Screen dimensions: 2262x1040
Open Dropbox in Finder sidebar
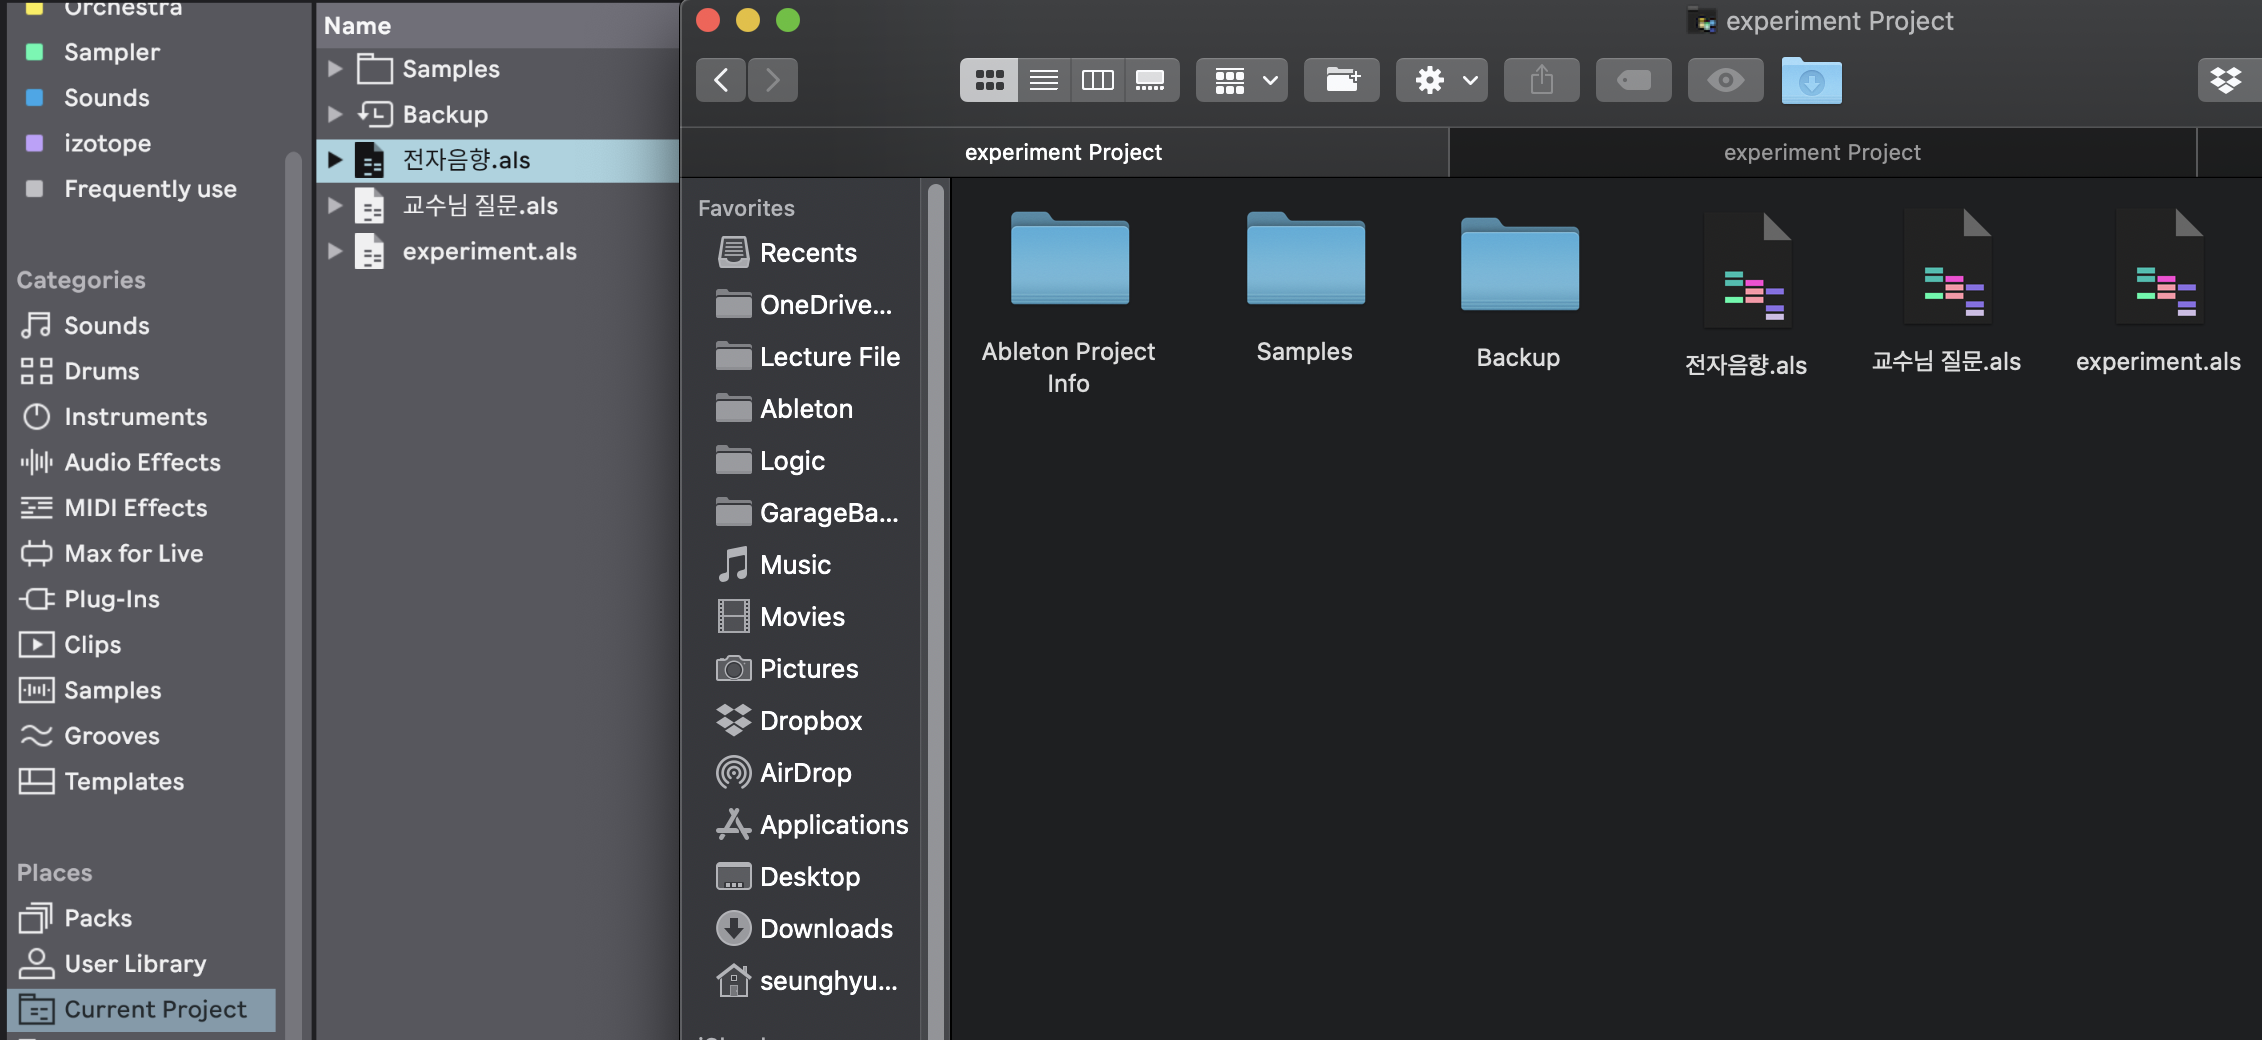790,721
